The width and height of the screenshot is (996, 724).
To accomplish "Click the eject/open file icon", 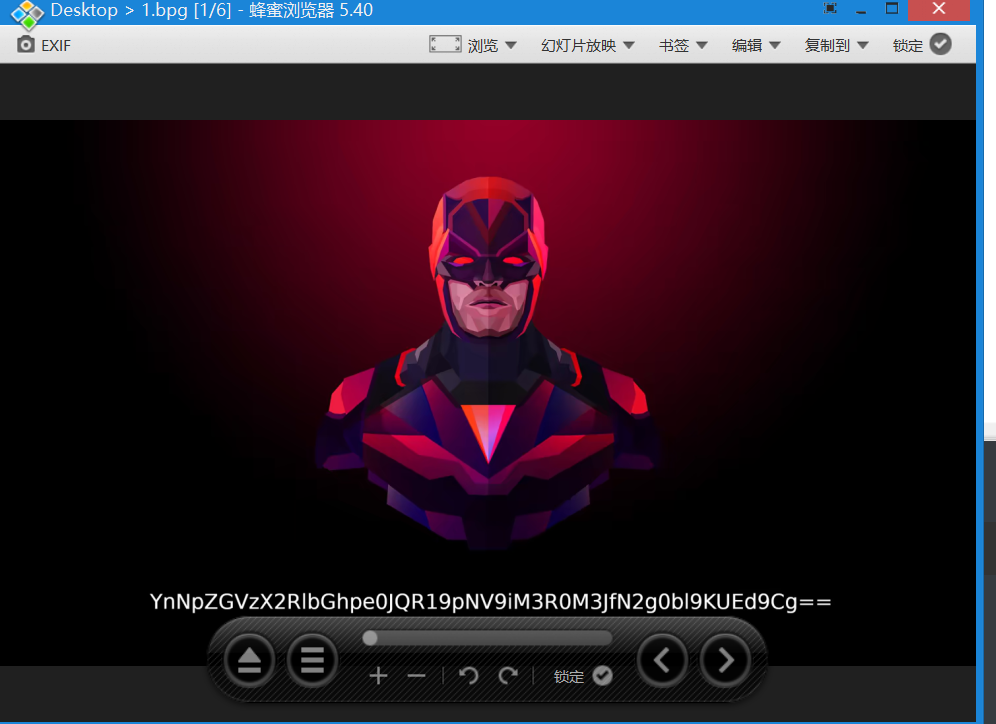I will pos(250,661).
